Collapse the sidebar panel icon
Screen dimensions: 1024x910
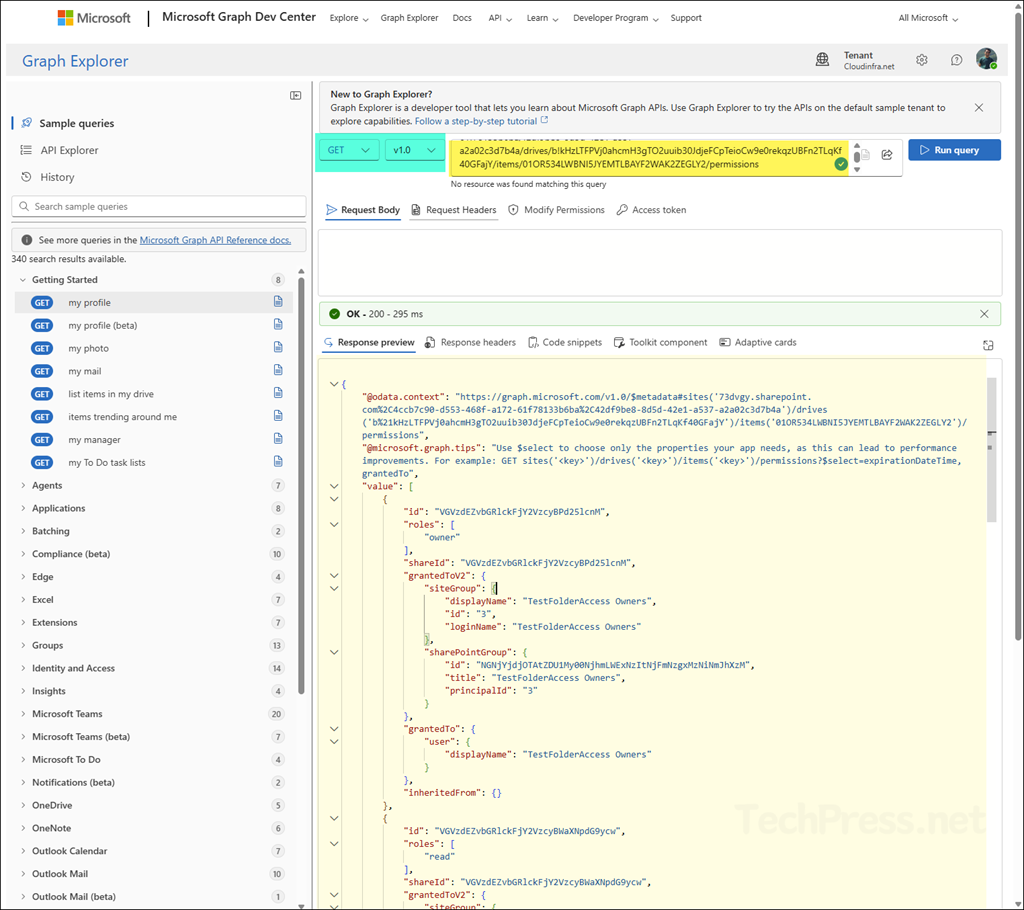click(x=296, y=95)
